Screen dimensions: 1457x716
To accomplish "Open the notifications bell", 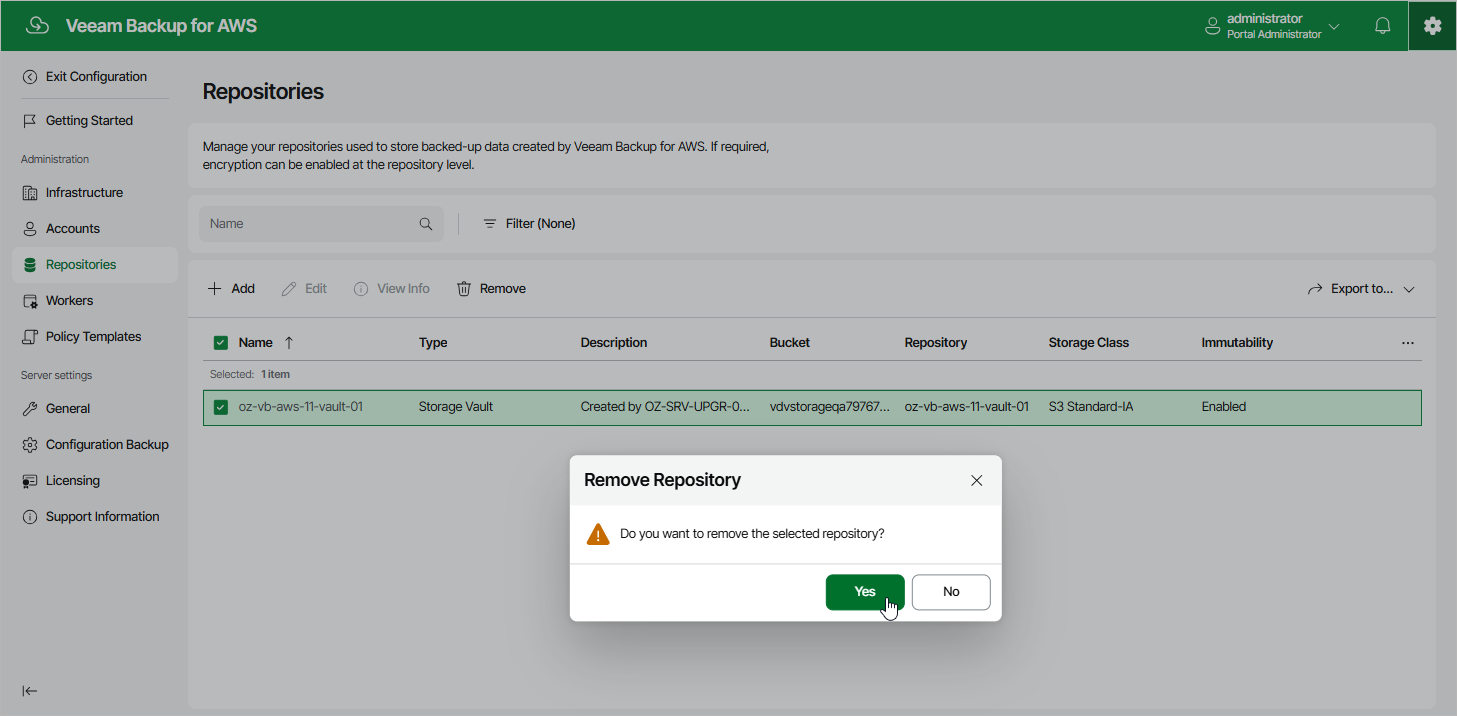I will coord(1383,26).
